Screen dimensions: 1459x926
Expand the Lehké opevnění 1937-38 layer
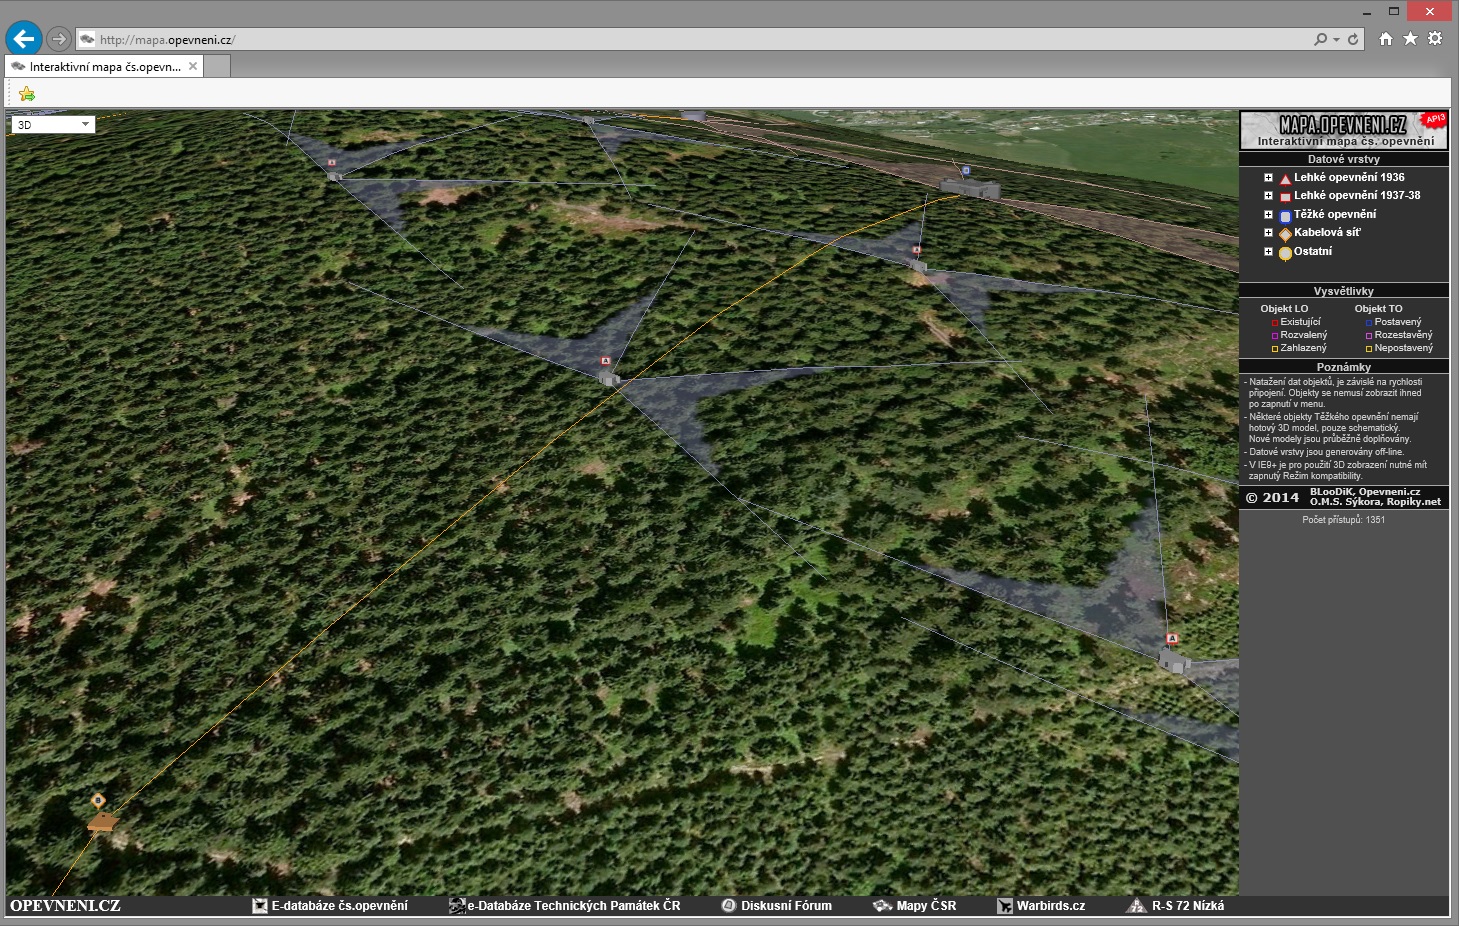[1268, 196]
